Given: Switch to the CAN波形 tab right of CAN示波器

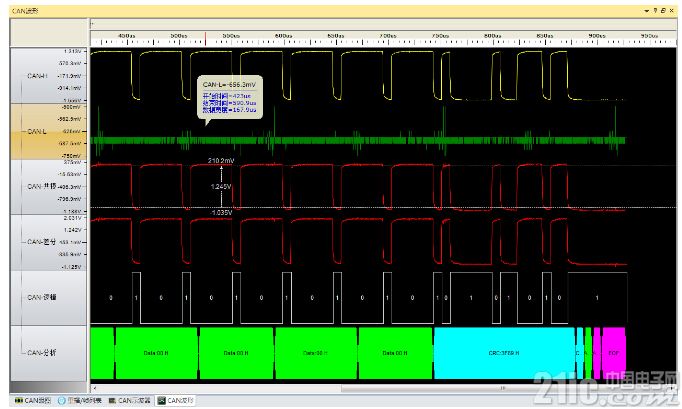Looking at the screenshot, I should tap(176, 400).
